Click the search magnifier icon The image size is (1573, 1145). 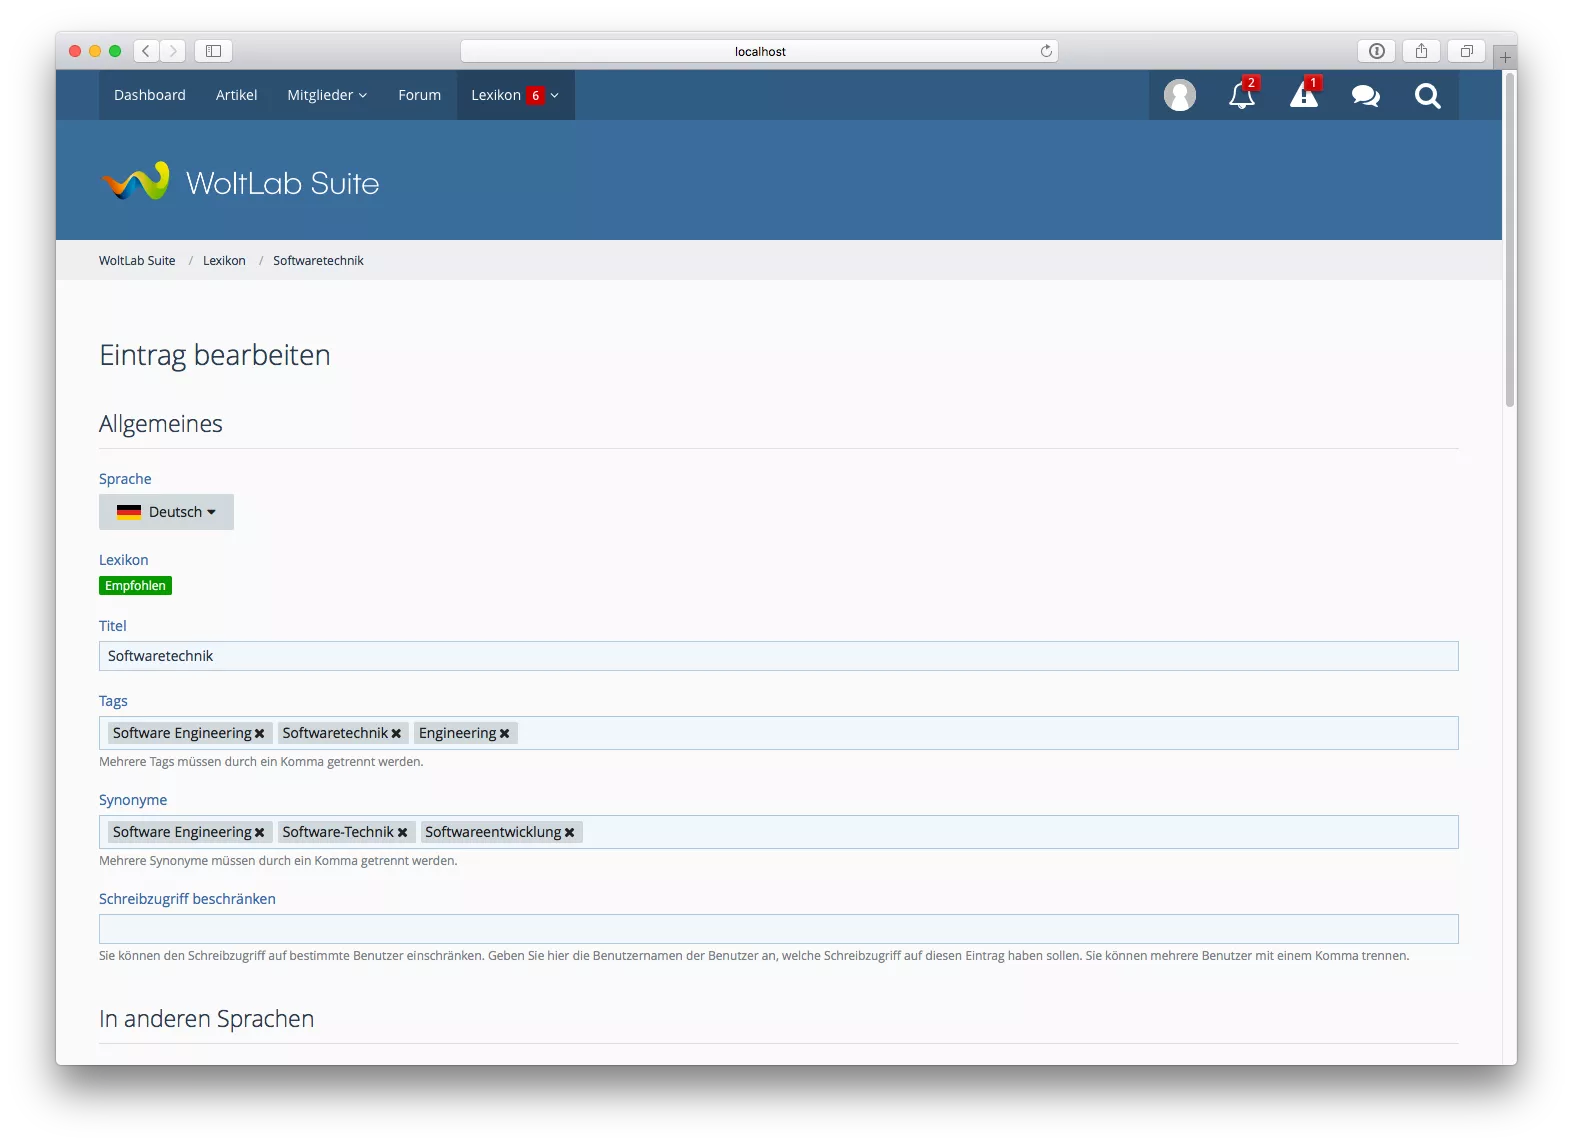[x=1427, y=95]
